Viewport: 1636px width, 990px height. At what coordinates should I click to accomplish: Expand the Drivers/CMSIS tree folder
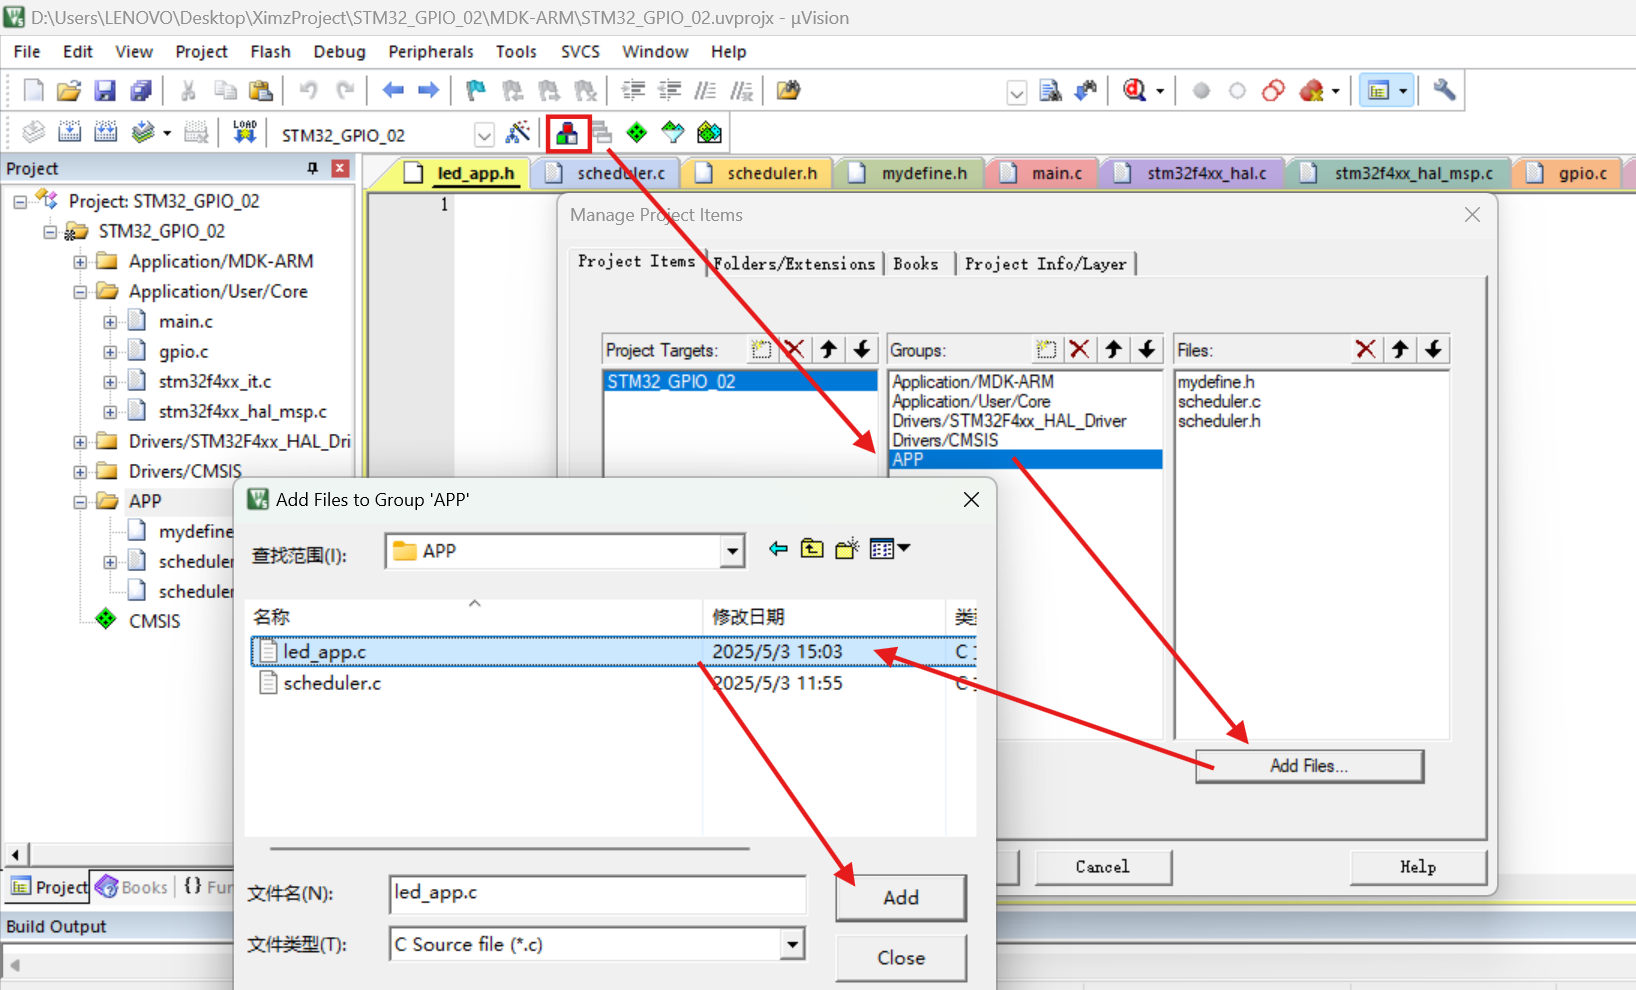coord(80,472)
